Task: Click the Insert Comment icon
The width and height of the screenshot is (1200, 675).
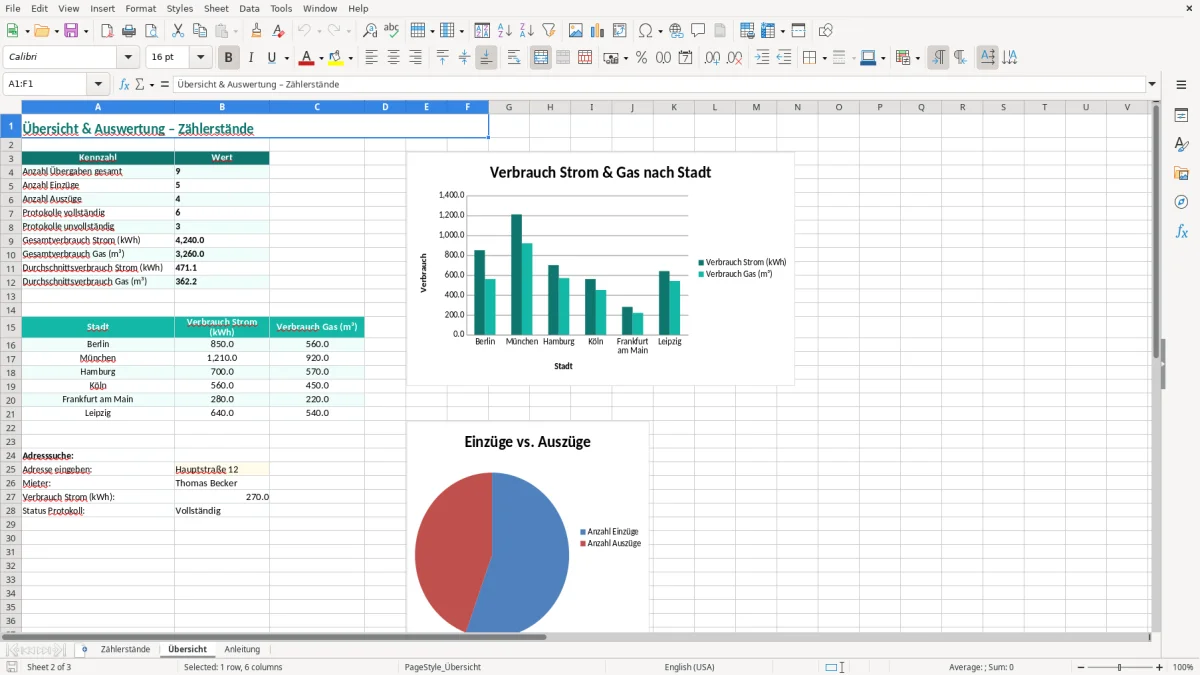Action: pyautogui.click(x=698, y=31)
